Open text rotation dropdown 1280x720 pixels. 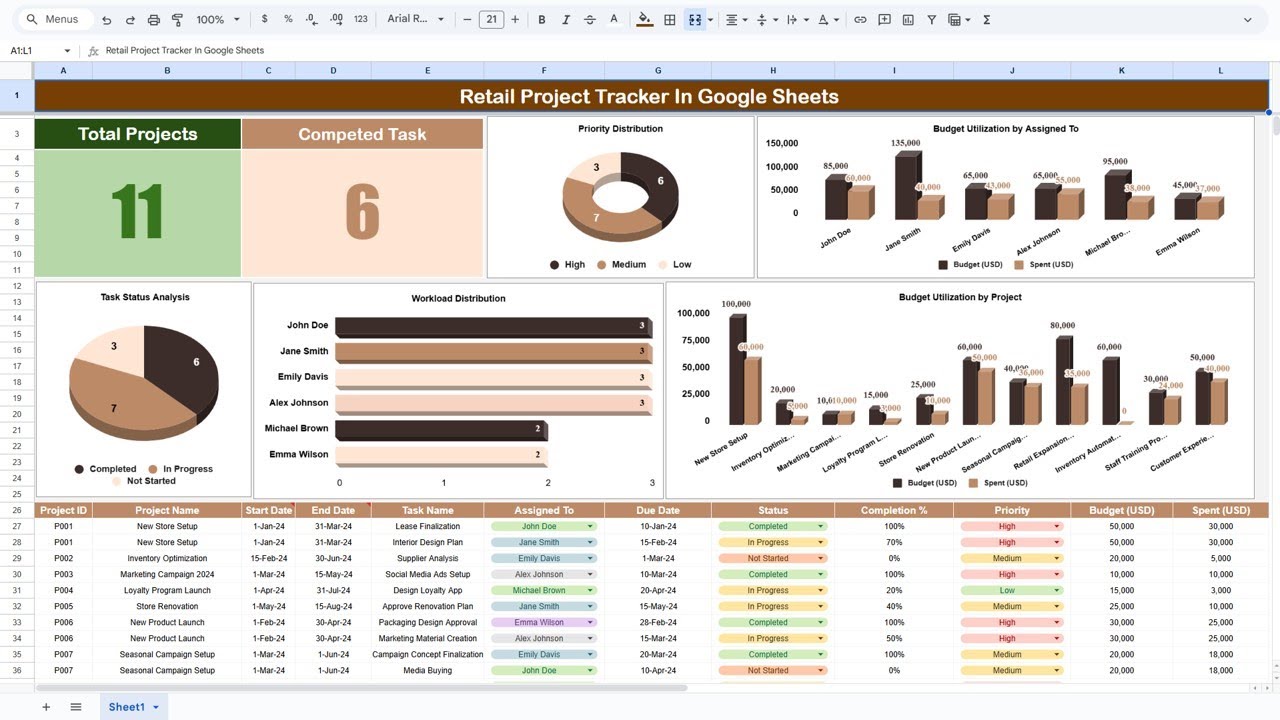[x=827, y=19]
